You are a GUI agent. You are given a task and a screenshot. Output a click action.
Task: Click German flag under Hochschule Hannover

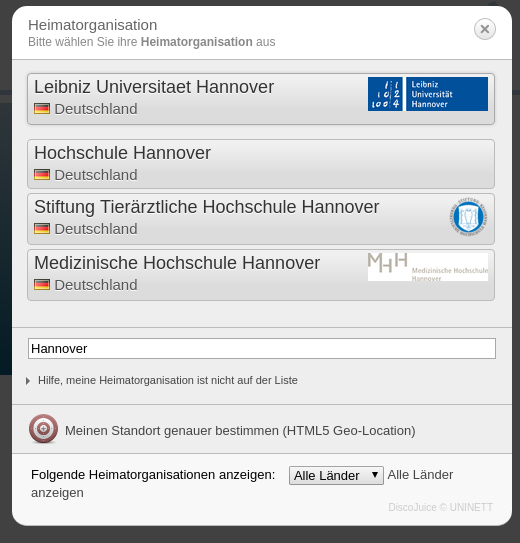pyautogui.click(x=42, y=175)
